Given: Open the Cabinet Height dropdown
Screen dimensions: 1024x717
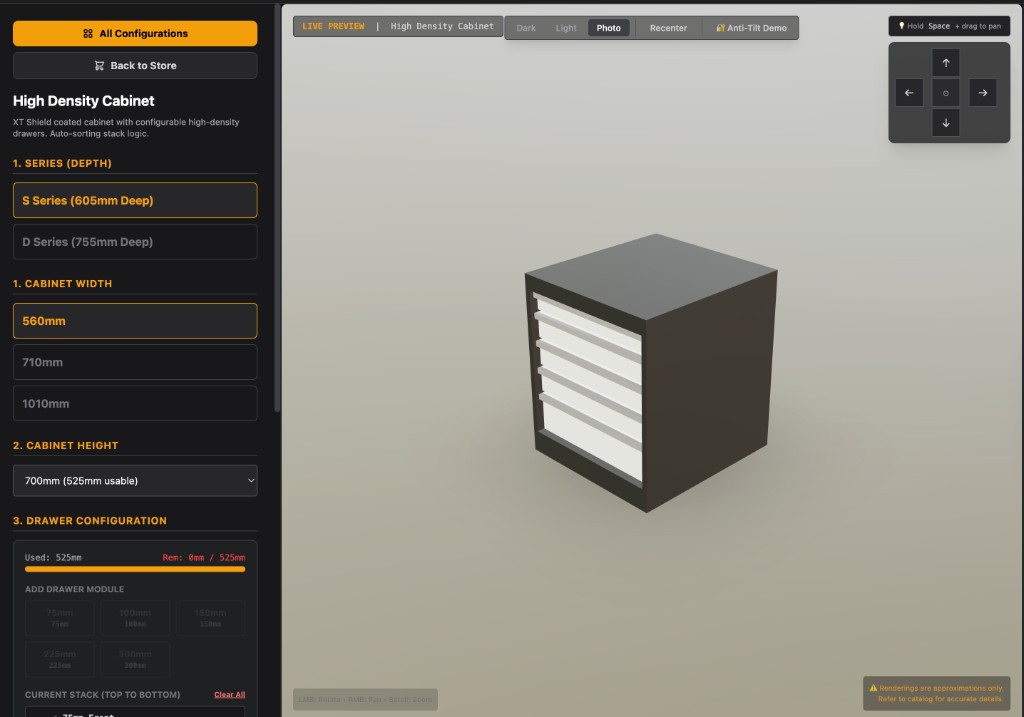Looking at the screenshot, I should pos(135,481).
